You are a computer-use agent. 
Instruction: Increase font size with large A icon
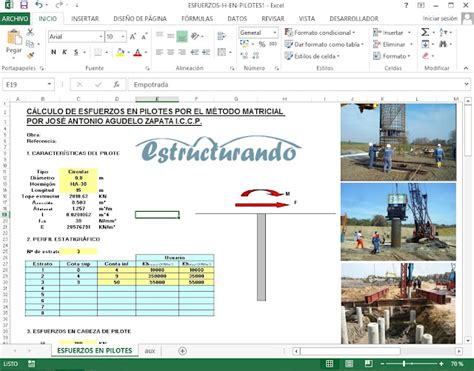click(133, 37)
